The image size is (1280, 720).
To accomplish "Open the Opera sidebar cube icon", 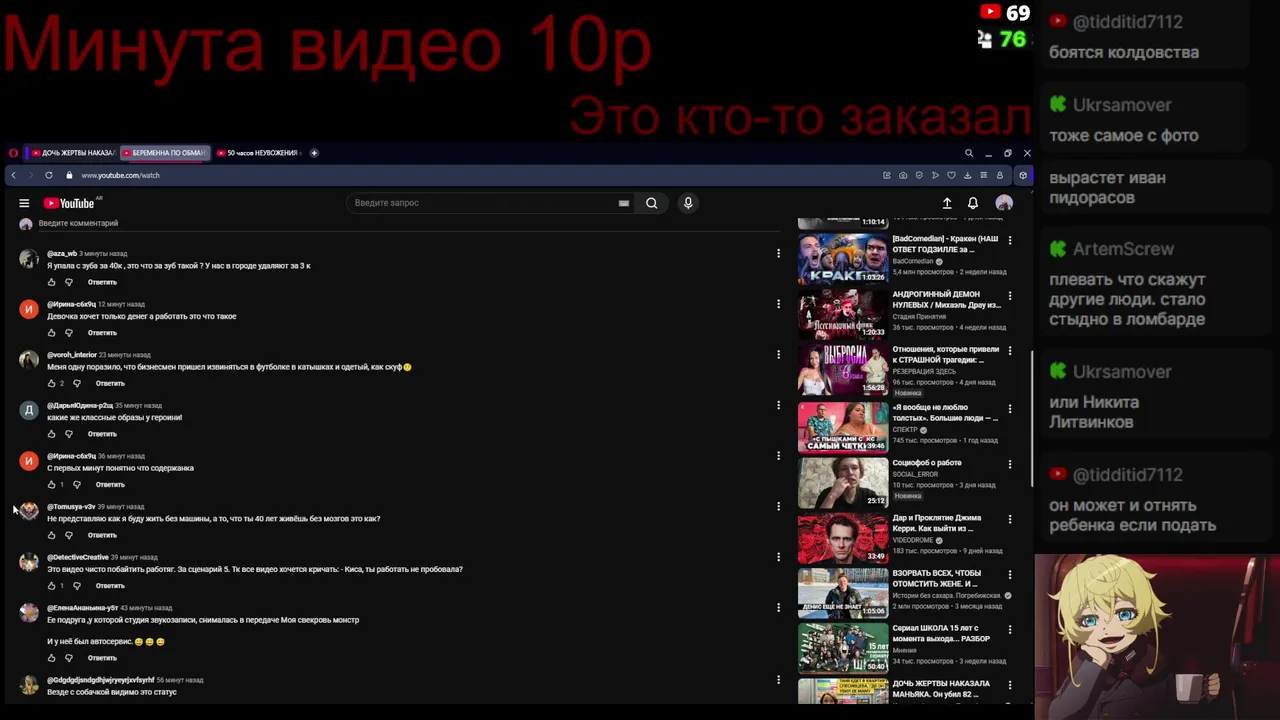I will [x=1022, y=175].
